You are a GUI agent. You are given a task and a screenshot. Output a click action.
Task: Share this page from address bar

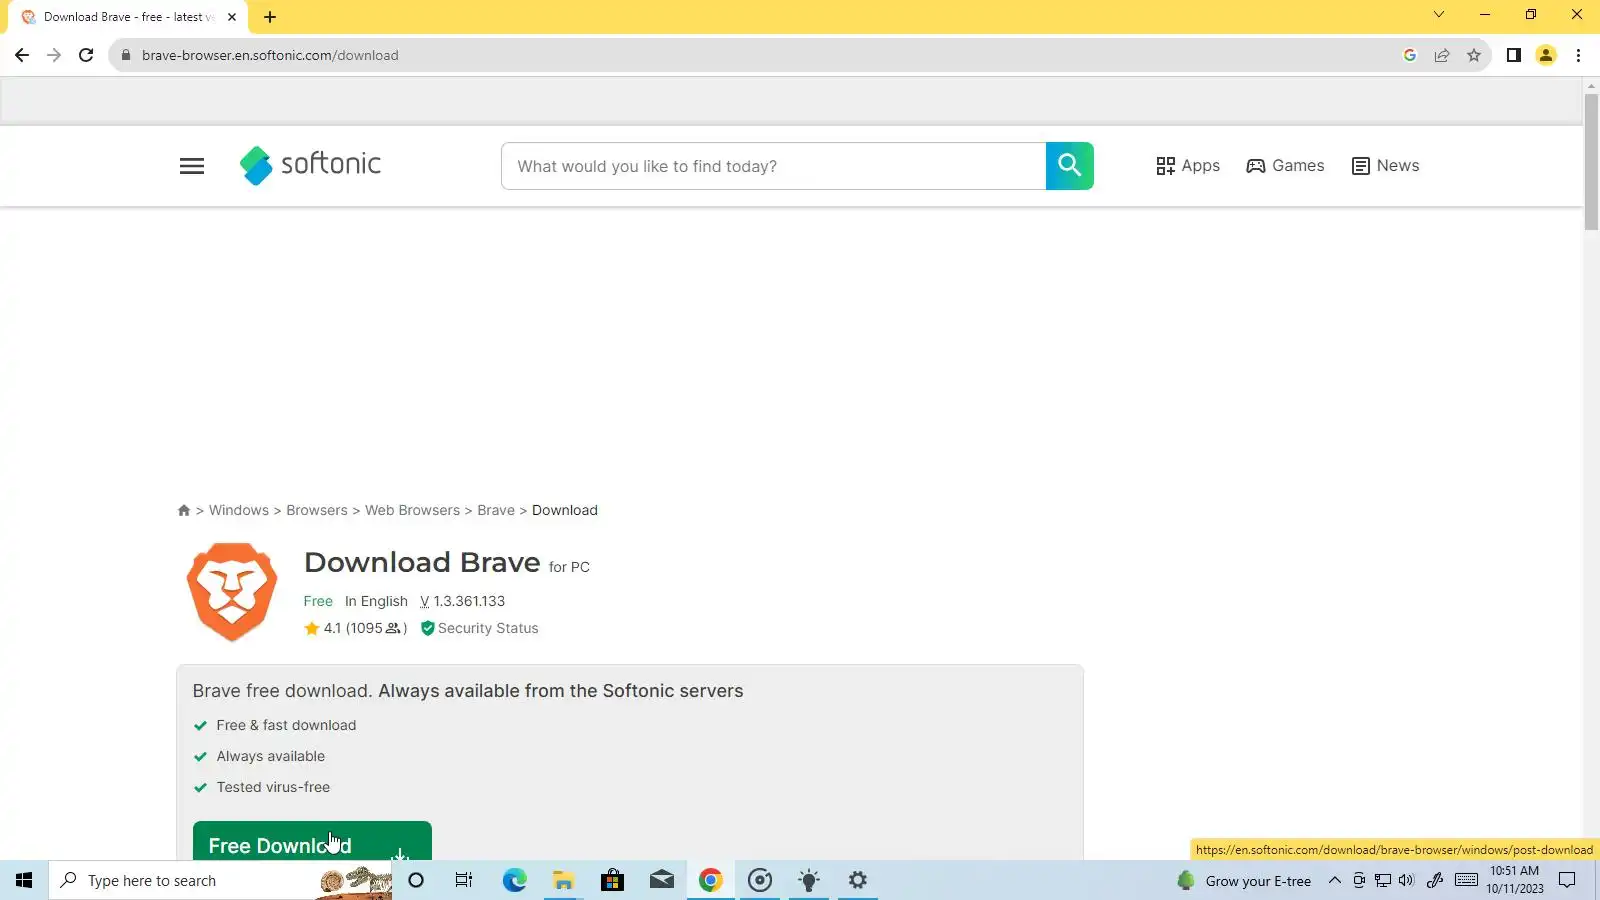tap(1442, 55)
